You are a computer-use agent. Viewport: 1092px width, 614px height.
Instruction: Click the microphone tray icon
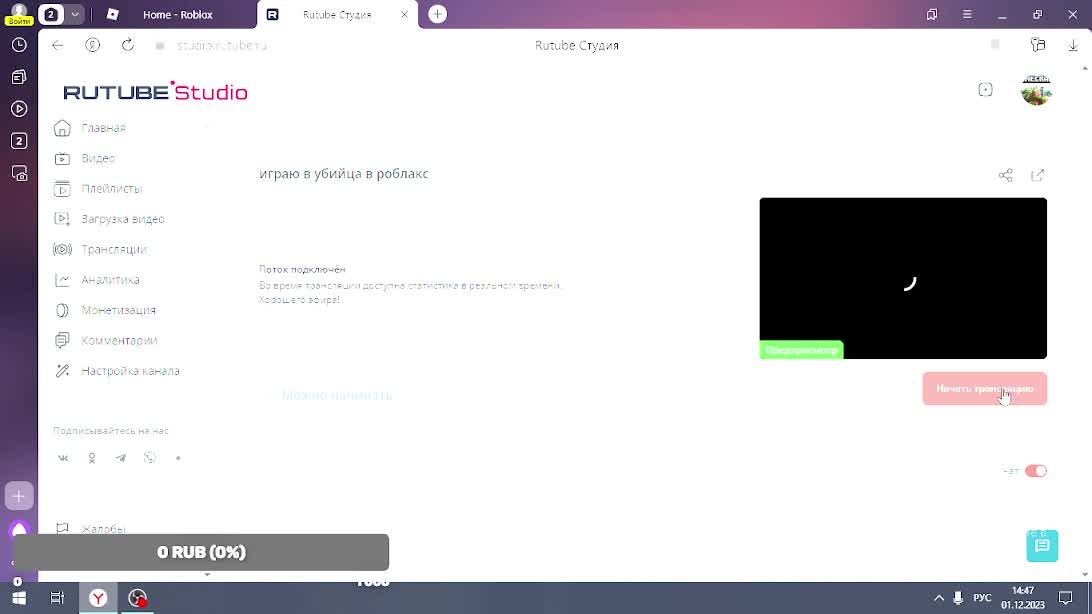(958, 598)
